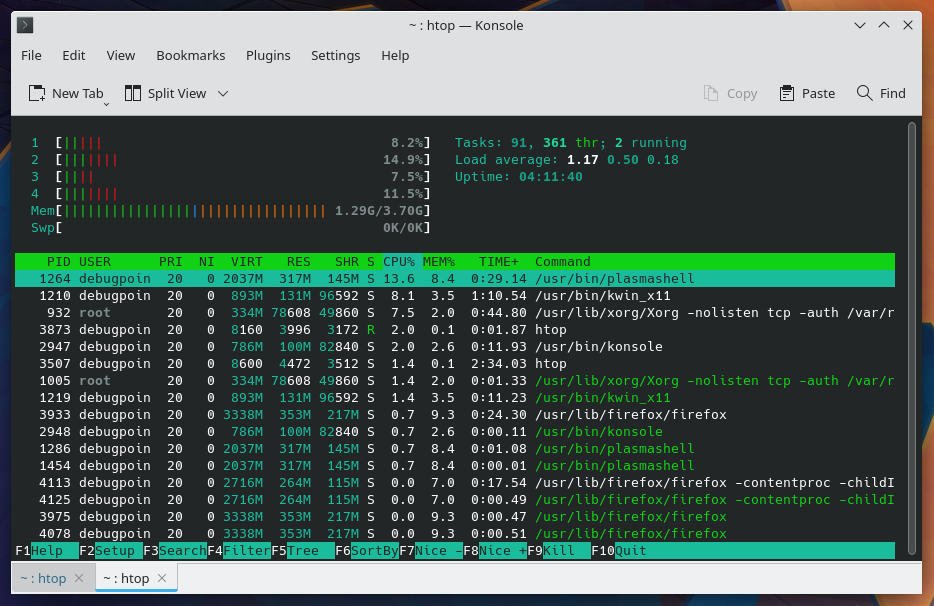This screenshot has width=934, height=606.
Task: Open the Split View dropdown arrow
Action: click(x=222, y=93)
